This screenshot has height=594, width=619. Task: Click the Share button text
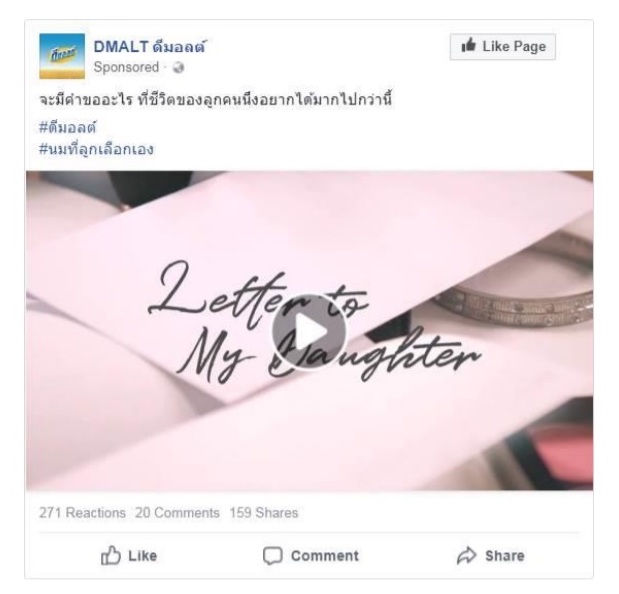tap(505, 556)
